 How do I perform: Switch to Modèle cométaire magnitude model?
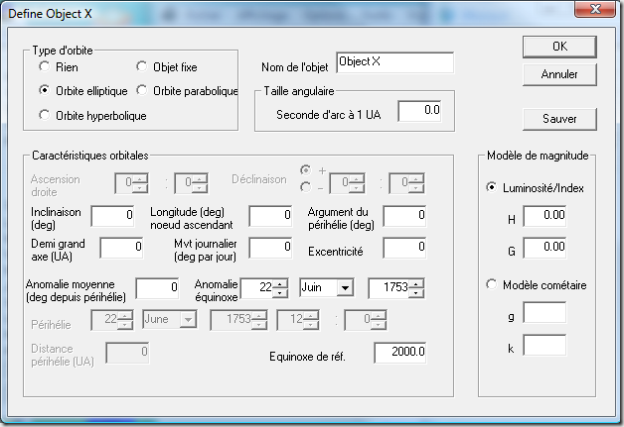point(490,285)
